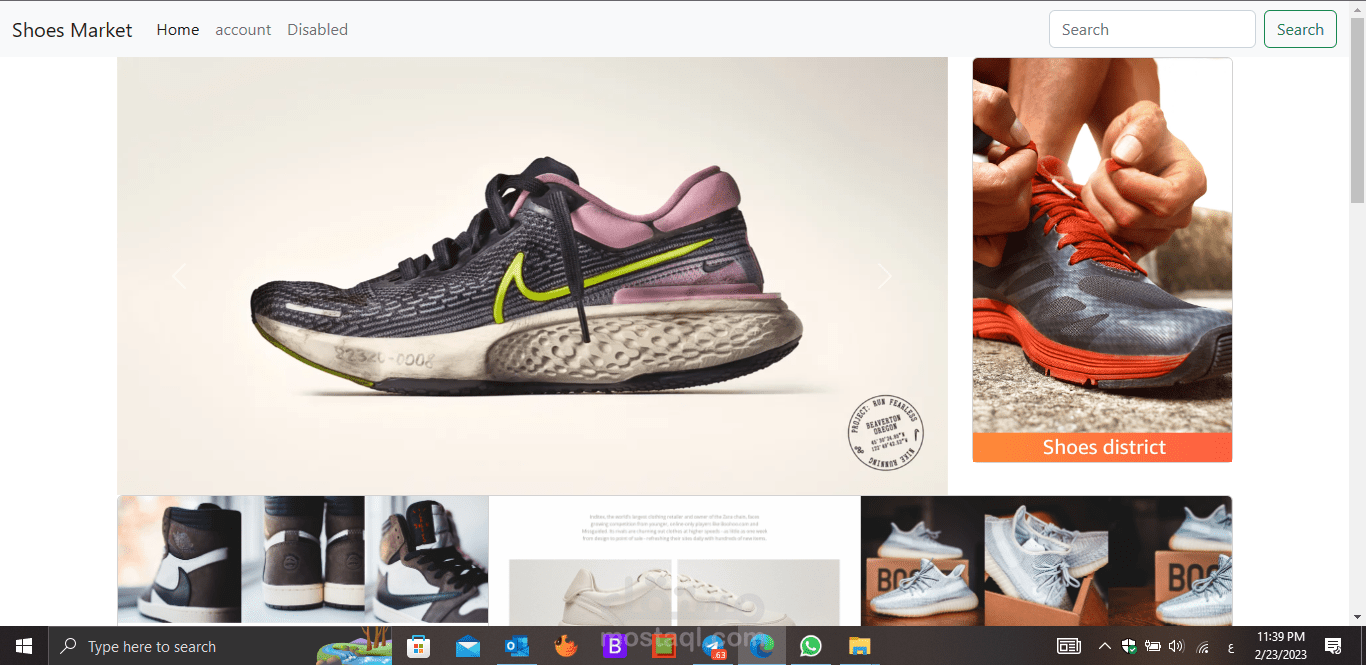
Task: Open the Windows Start menu
Action: tap(24, 646)
